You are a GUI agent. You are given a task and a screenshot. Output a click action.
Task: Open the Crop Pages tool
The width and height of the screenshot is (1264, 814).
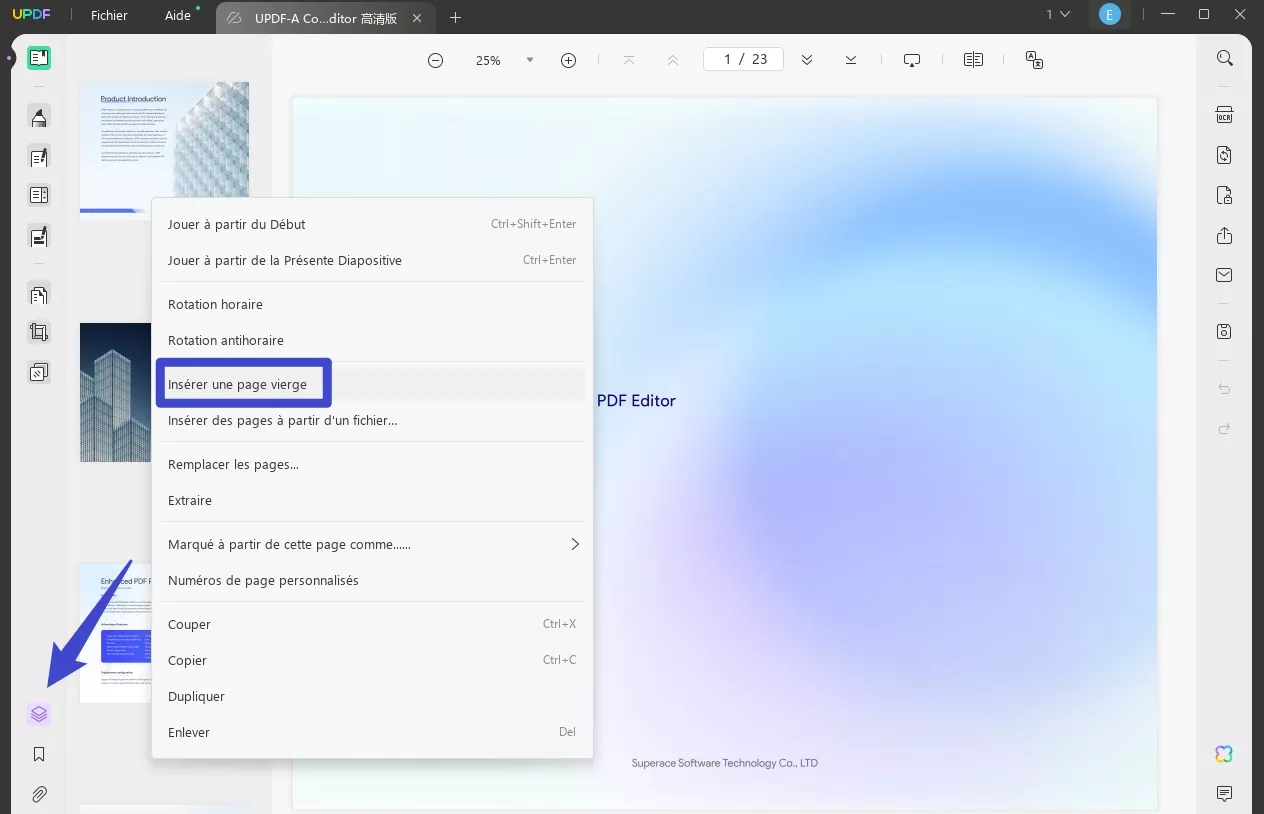(39, 333)
